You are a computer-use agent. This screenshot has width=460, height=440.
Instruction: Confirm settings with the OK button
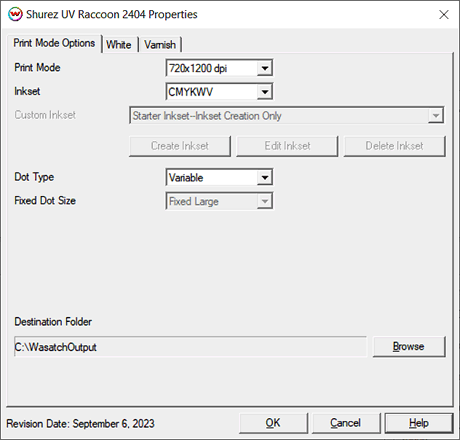273,423
